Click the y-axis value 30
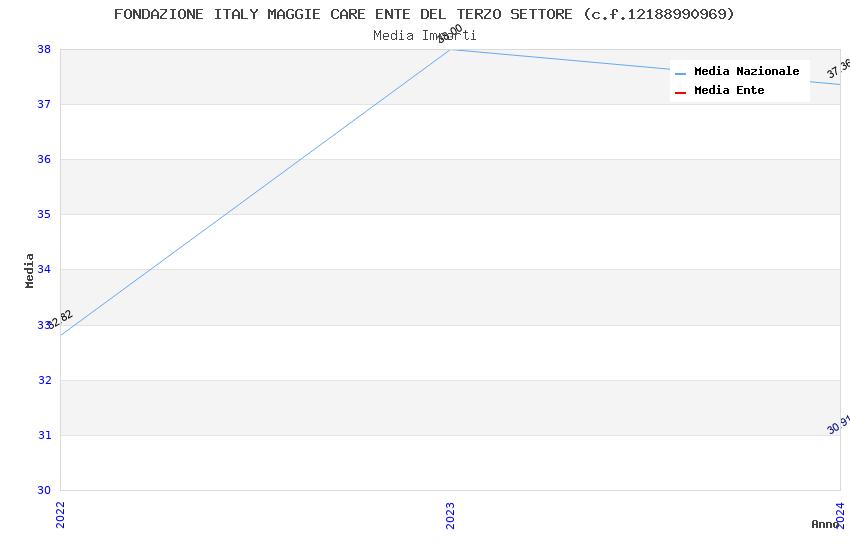850x550 pixels. point(44,490)
